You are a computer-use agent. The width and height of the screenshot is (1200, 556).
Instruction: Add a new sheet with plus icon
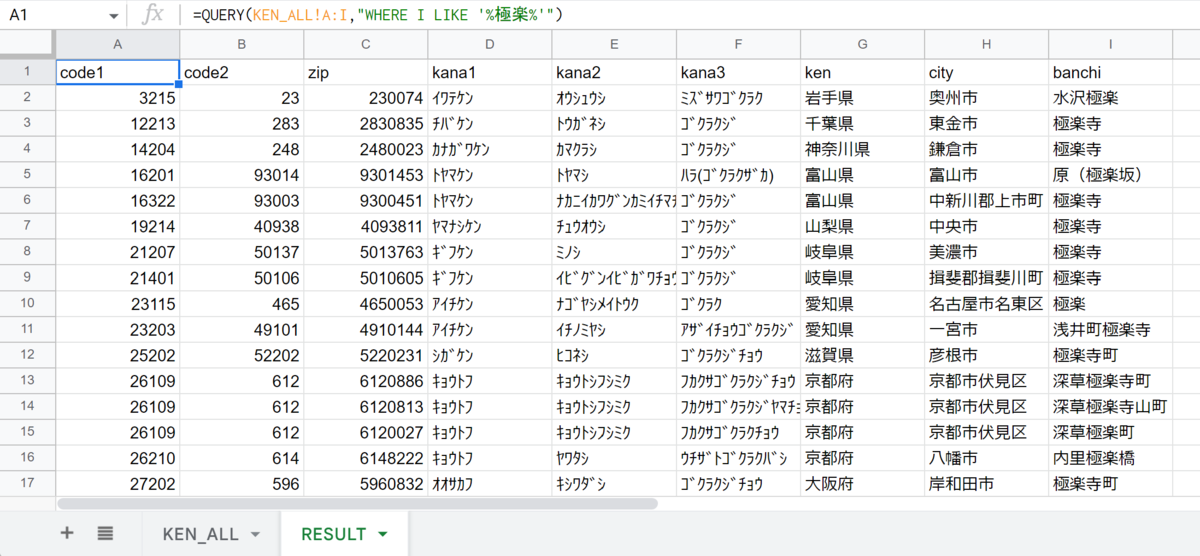pyautogui.click(x=67, y=533)
